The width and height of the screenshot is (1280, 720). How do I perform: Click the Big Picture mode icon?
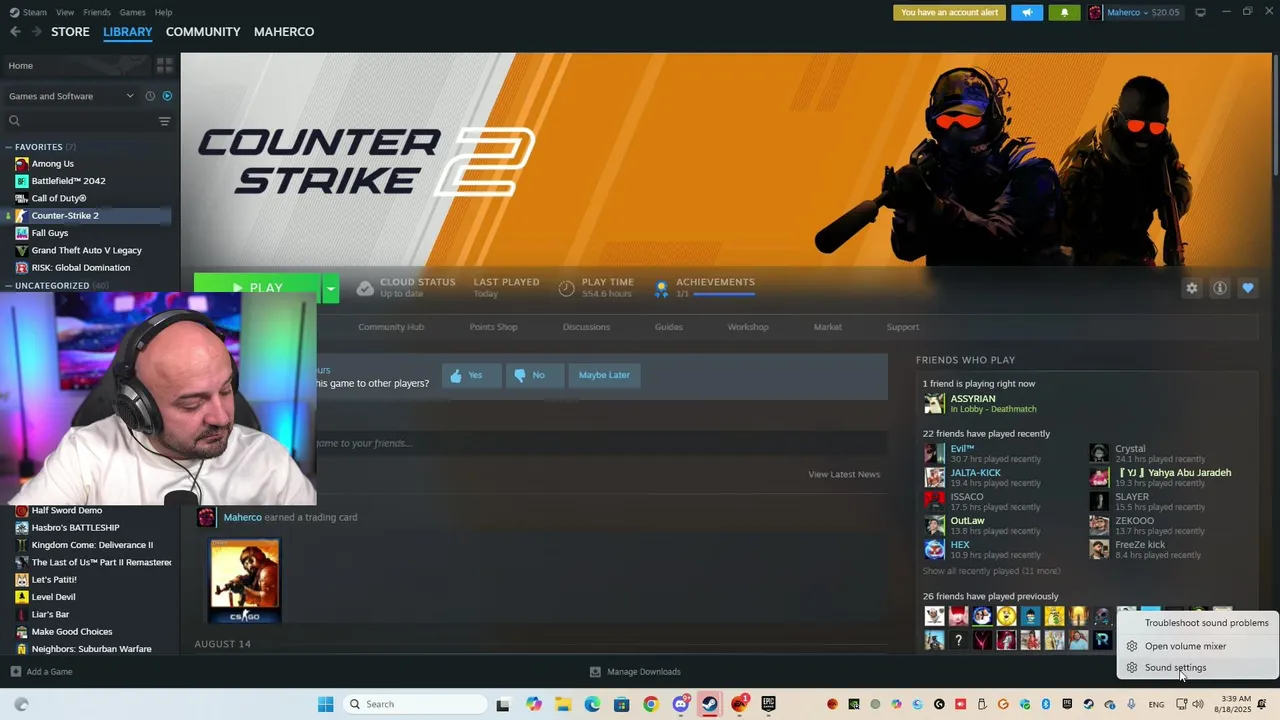point(1200,12)
